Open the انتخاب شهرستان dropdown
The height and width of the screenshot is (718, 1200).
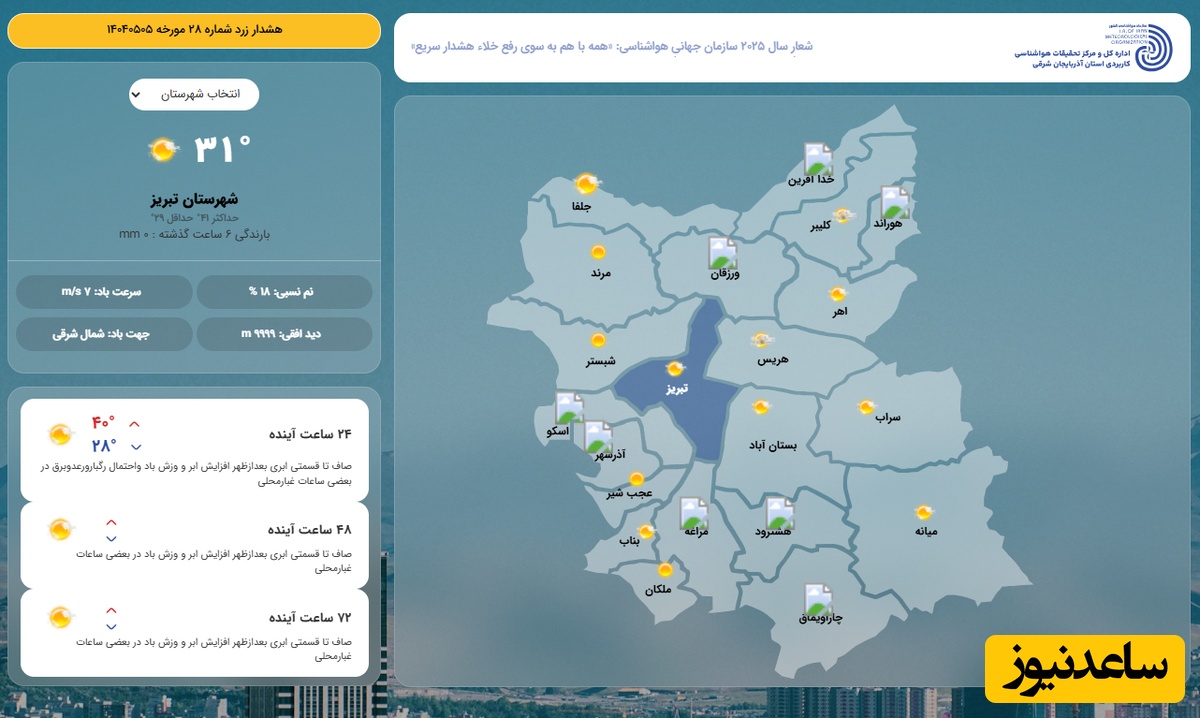coord(193,95)
